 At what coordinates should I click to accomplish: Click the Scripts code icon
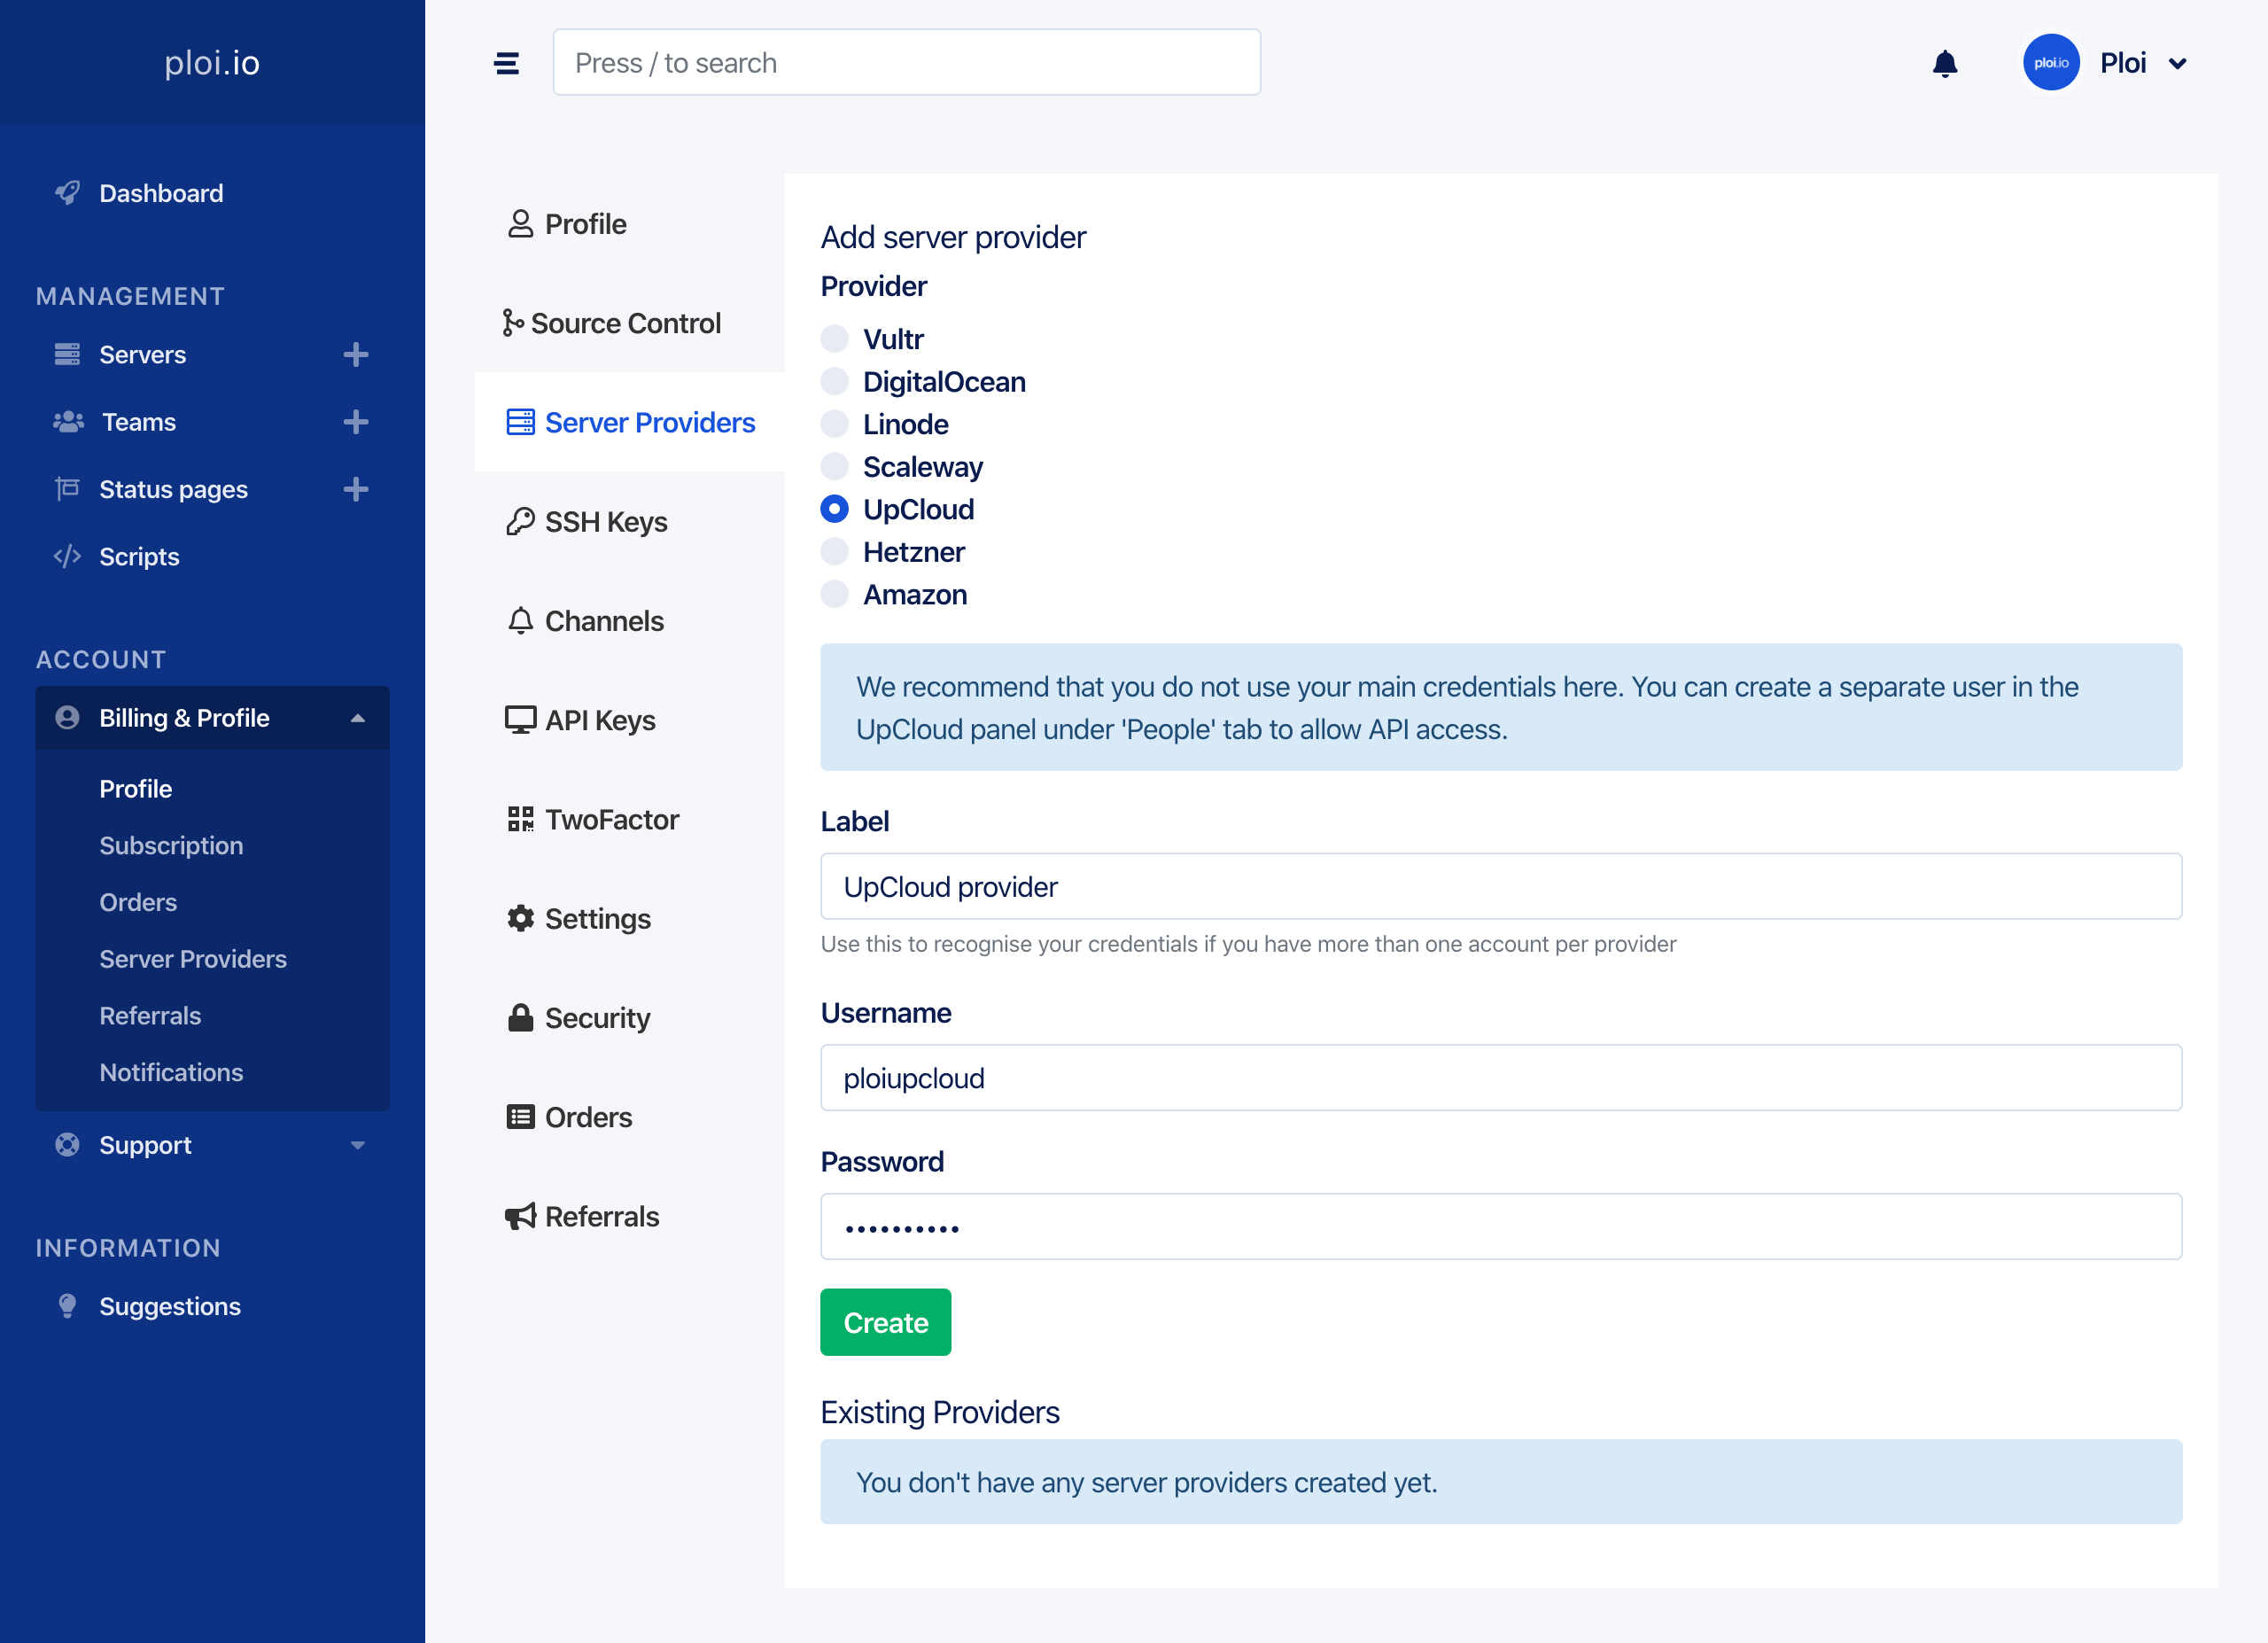coord(68,557)
